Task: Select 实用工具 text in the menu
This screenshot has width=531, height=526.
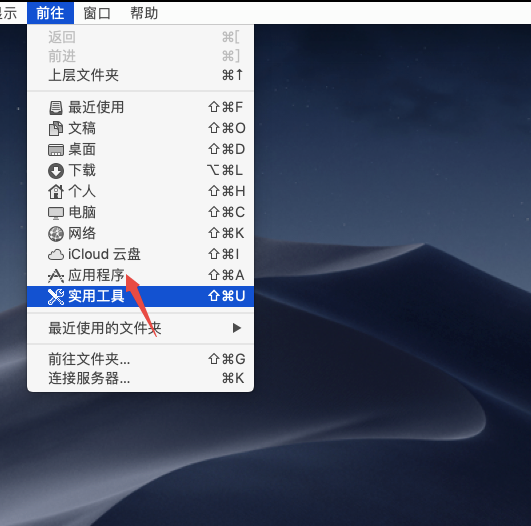Action: click(x=96, y=296)
